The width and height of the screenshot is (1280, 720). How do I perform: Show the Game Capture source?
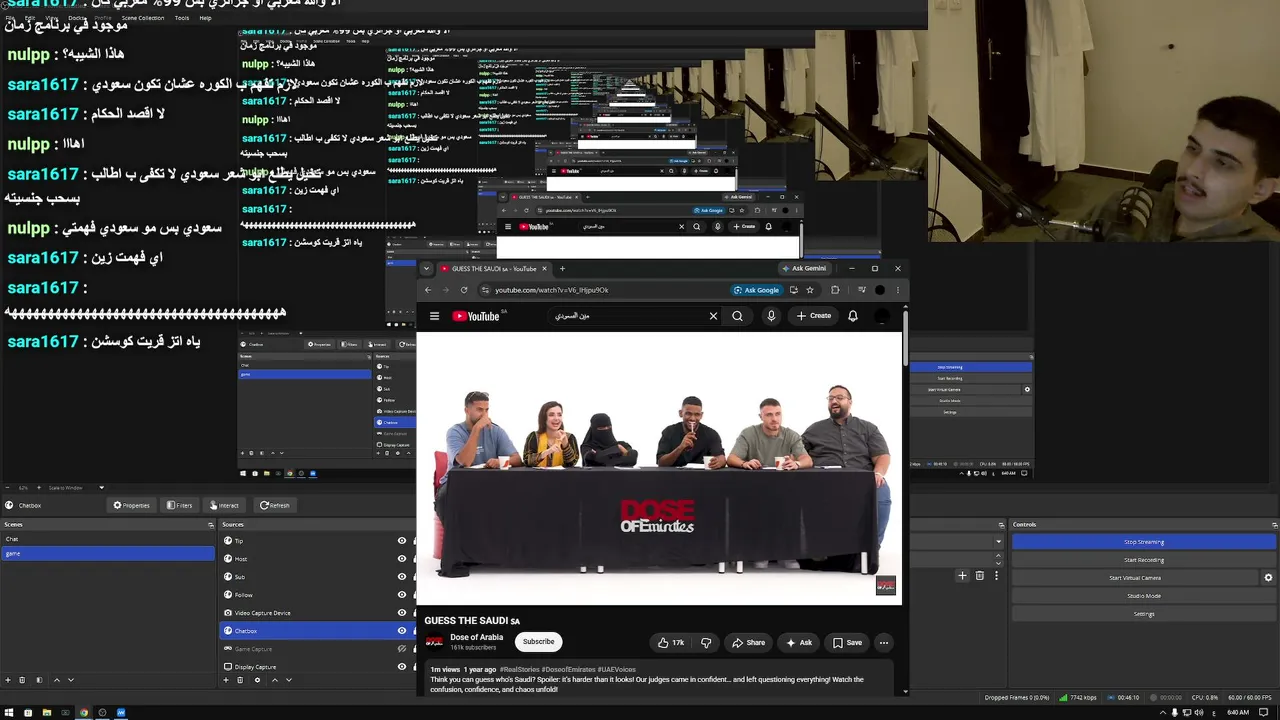[402, 649]
